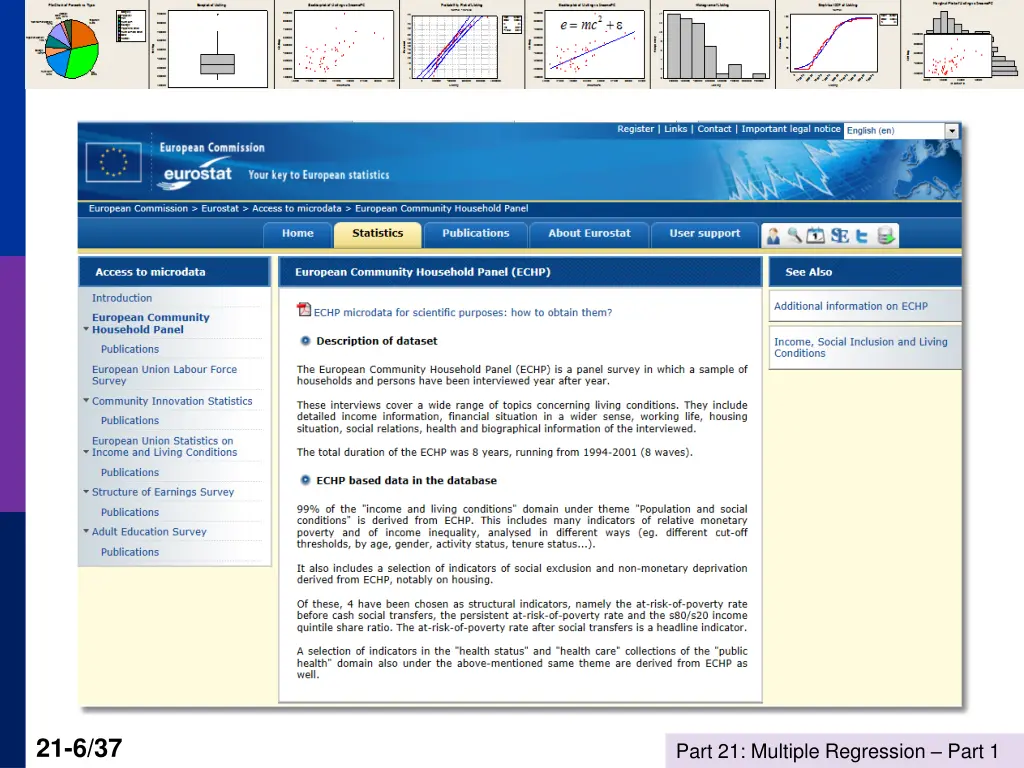Open the English (en) language dropdown
Viewport: 1024px width, 768px height.
tap(901, 131)
